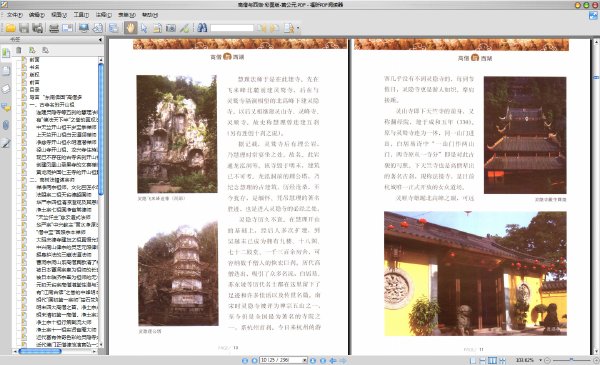600x365 pixels.
Task: Activate the Hand tool
Action: [x=130, y=28]
